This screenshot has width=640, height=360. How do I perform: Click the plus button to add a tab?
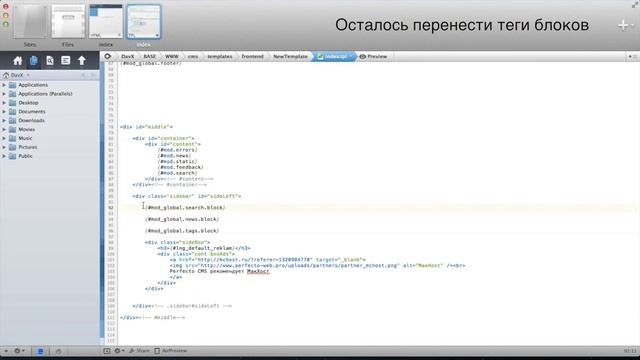(623, 25)
